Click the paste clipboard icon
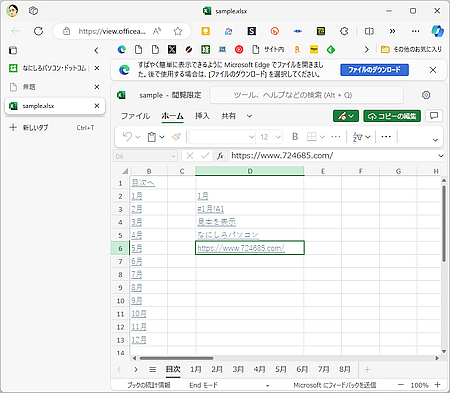450x393 pixels. coord(152,137)
